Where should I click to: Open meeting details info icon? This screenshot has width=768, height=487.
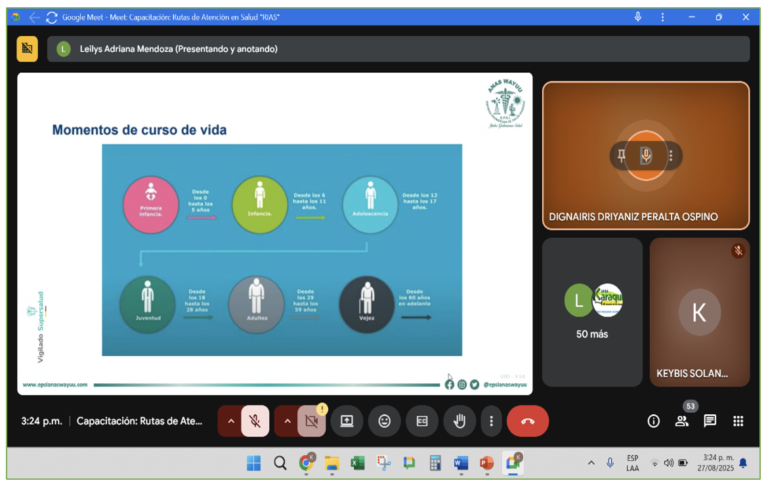pyautogui.click(x=654, y=421)
